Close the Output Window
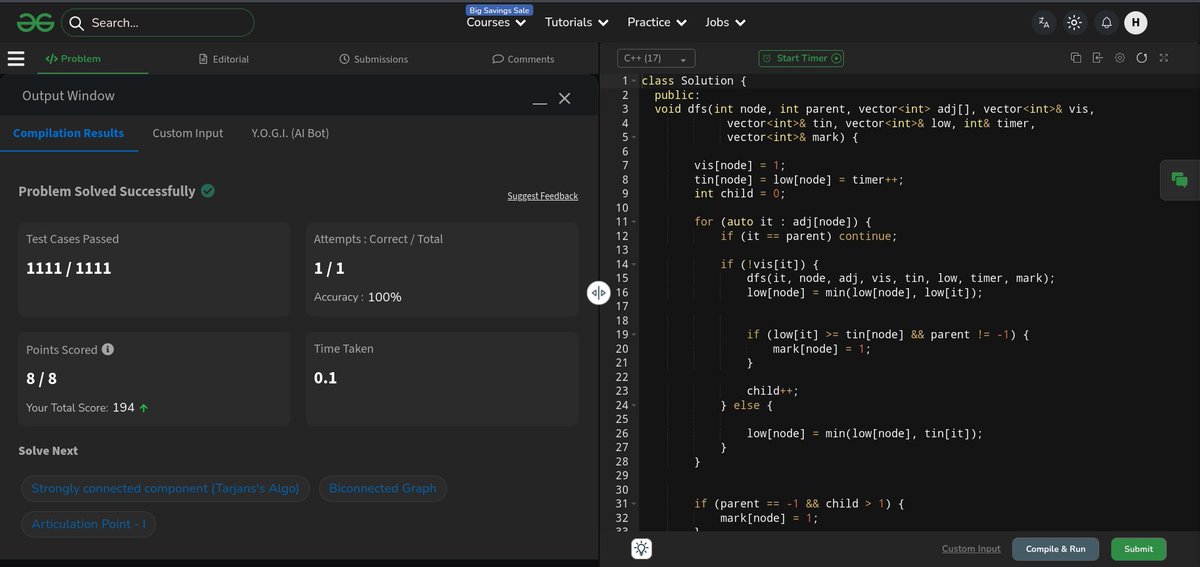1200x567 pixels. pos(564,98)
